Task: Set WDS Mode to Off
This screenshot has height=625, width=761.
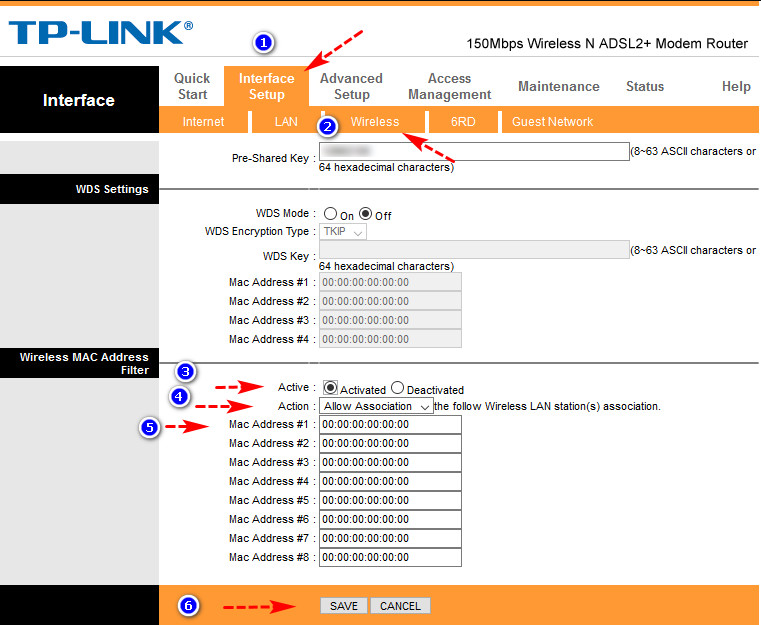Action: coord(365,214)
